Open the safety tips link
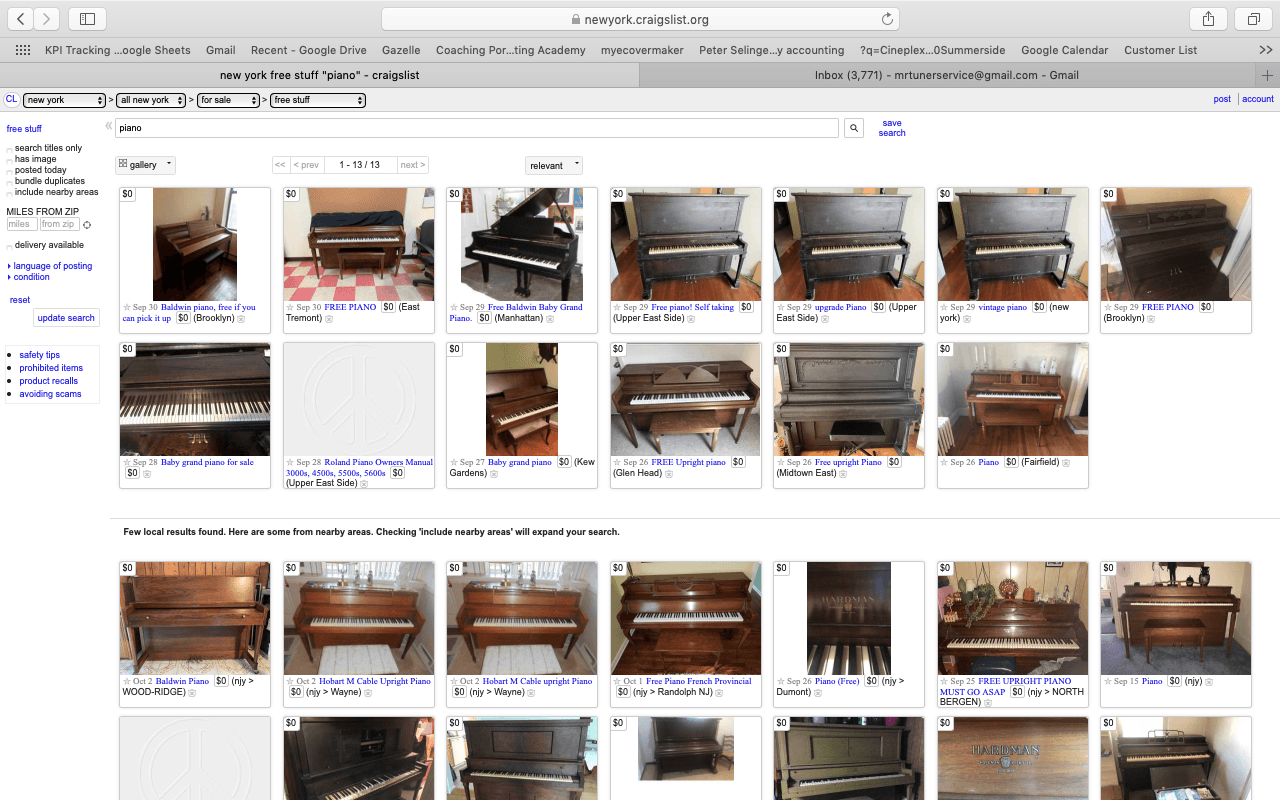Image resolution: width=1280 pixels, height=800 pixels. click(40, 355)
